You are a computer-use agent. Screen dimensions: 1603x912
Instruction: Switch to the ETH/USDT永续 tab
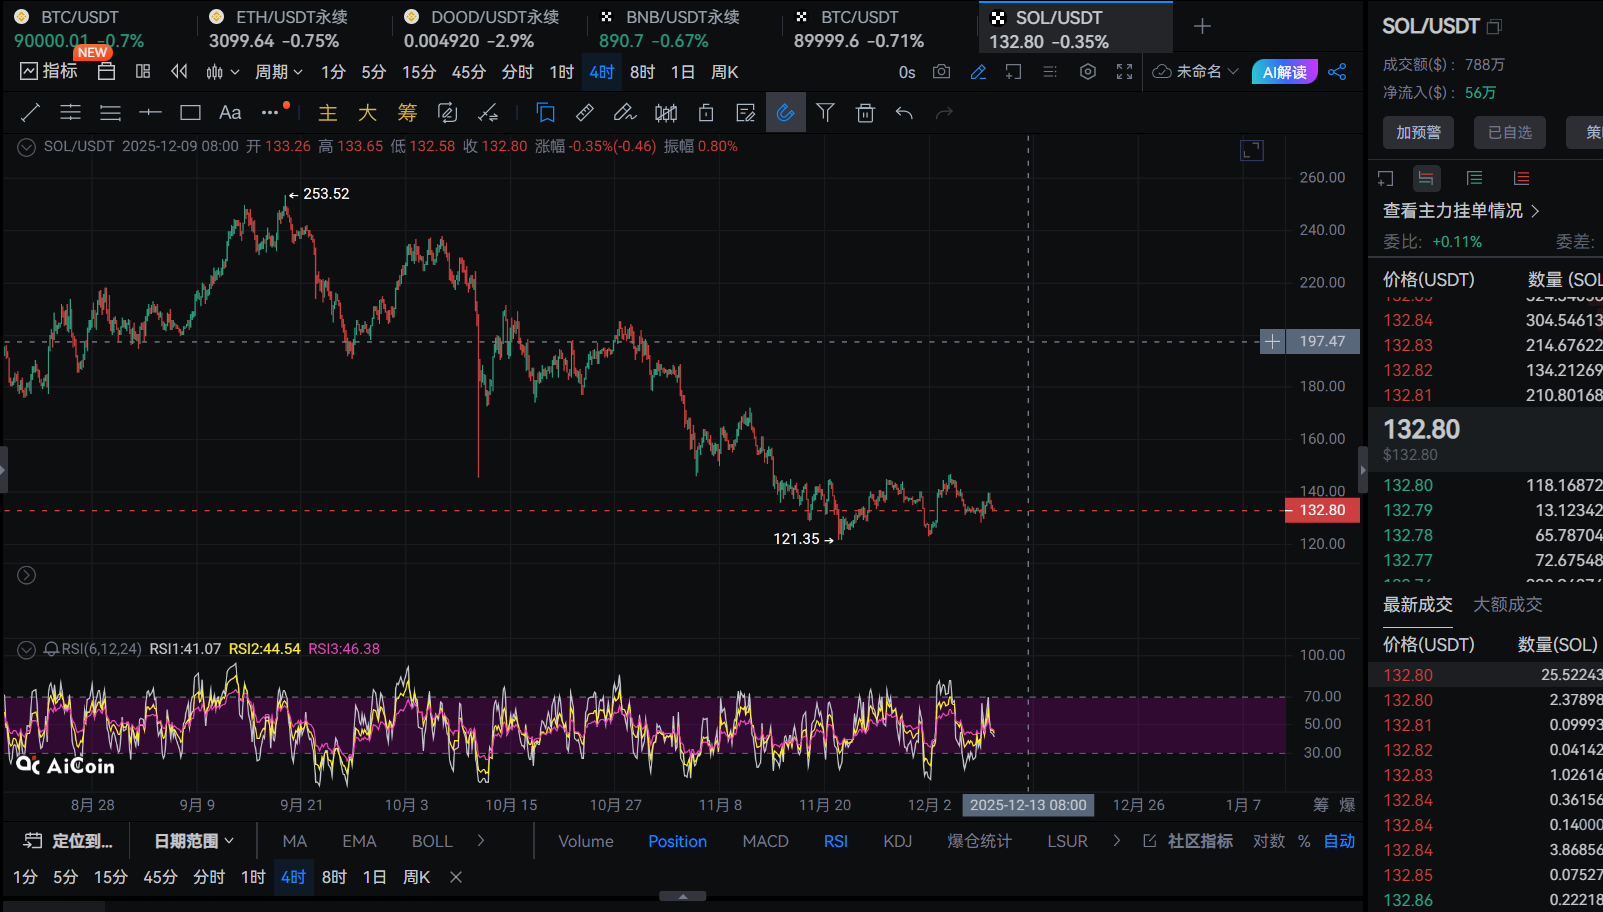pyautogui.click(x=290, y=18)
